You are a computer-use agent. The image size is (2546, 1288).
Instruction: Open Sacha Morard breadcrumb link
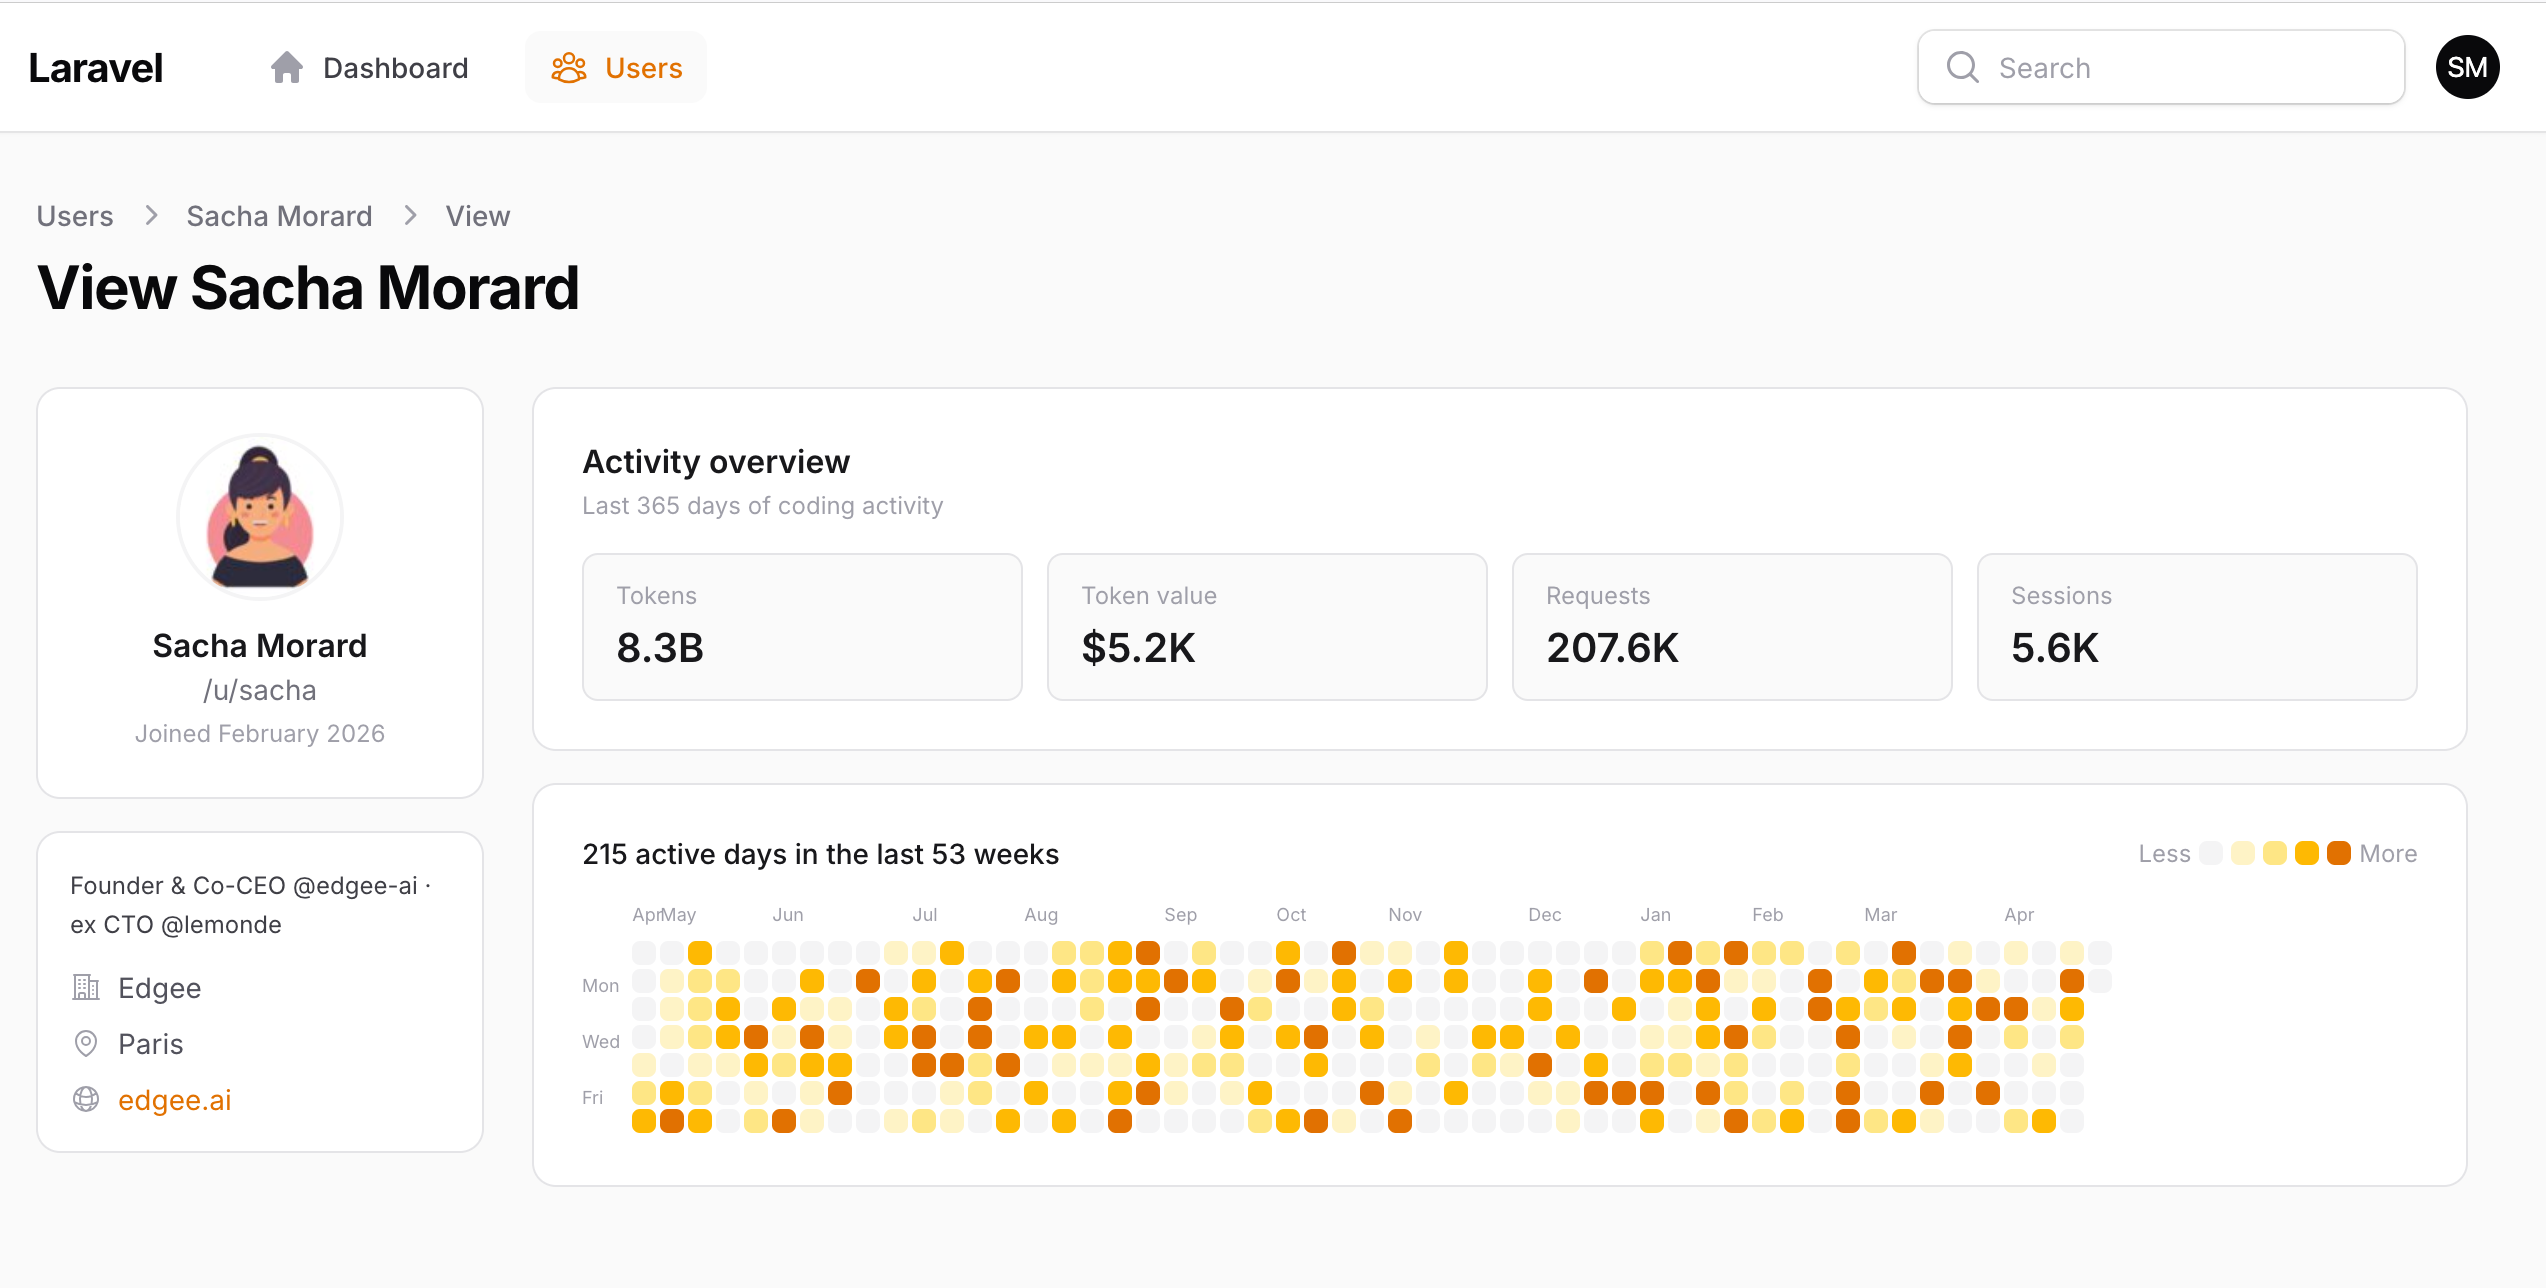279,216
